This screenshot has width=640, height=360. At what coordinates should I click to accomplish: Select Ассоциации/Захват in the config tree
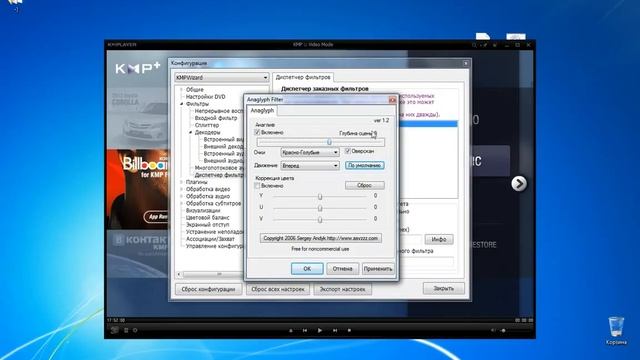(210, 239)
